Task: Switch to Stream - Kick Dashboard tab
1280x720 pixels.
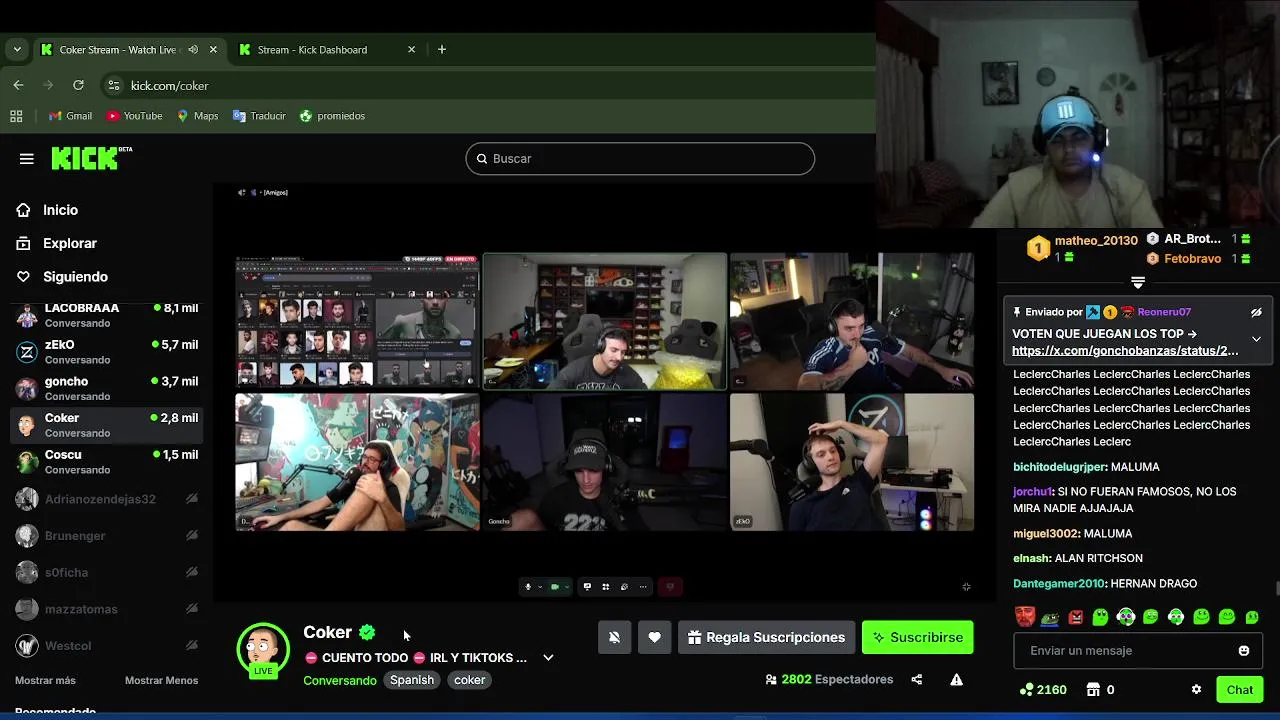Action: 326,49
